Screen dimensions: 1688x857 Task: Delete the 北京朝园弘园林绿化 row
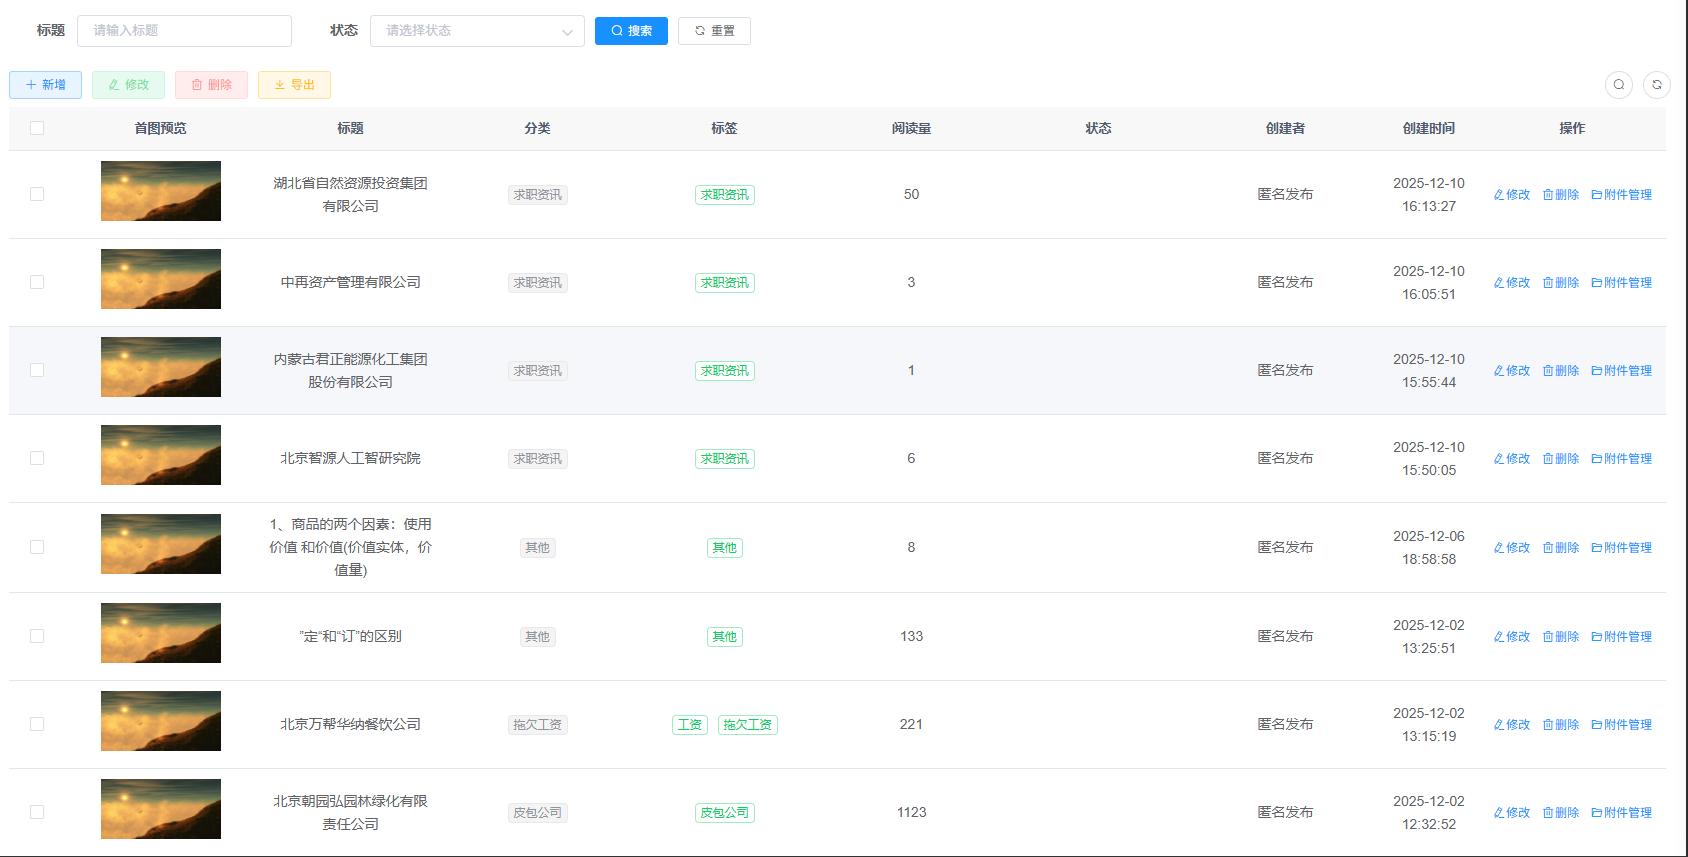click(x=1561, y=813)
